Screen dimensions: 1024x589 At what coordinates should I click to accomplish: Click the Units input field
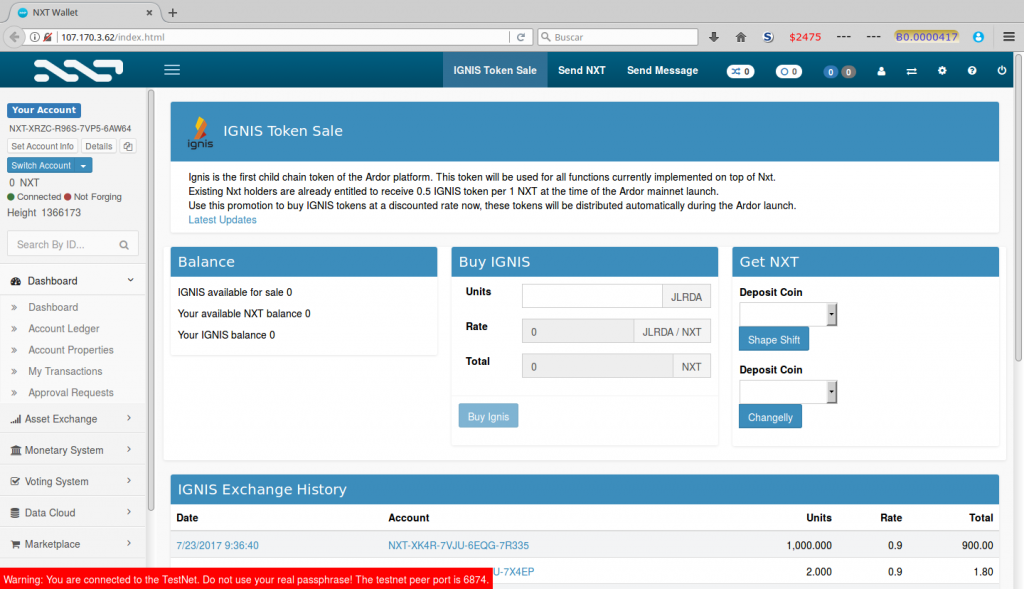coord(592,296)
